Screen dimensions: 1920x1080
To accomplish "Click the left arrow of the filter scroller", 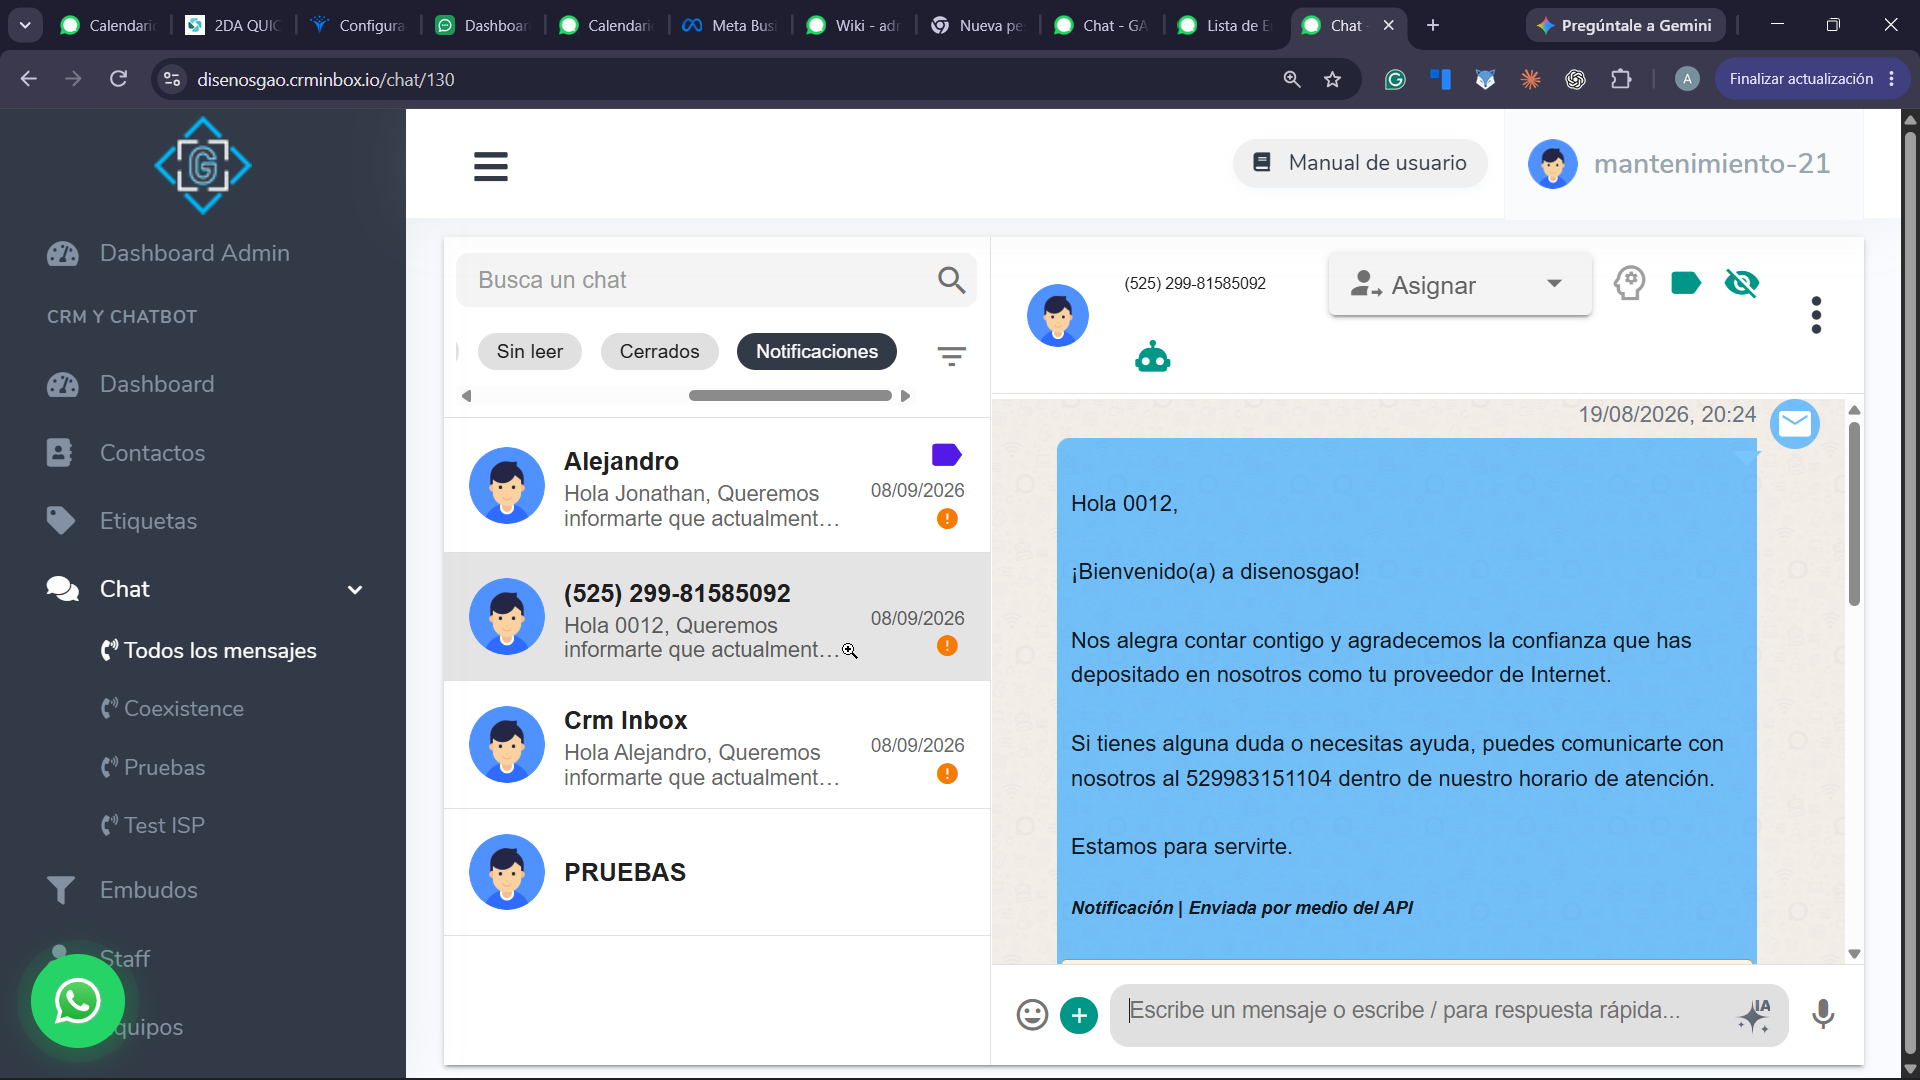I will click(466, 396).
